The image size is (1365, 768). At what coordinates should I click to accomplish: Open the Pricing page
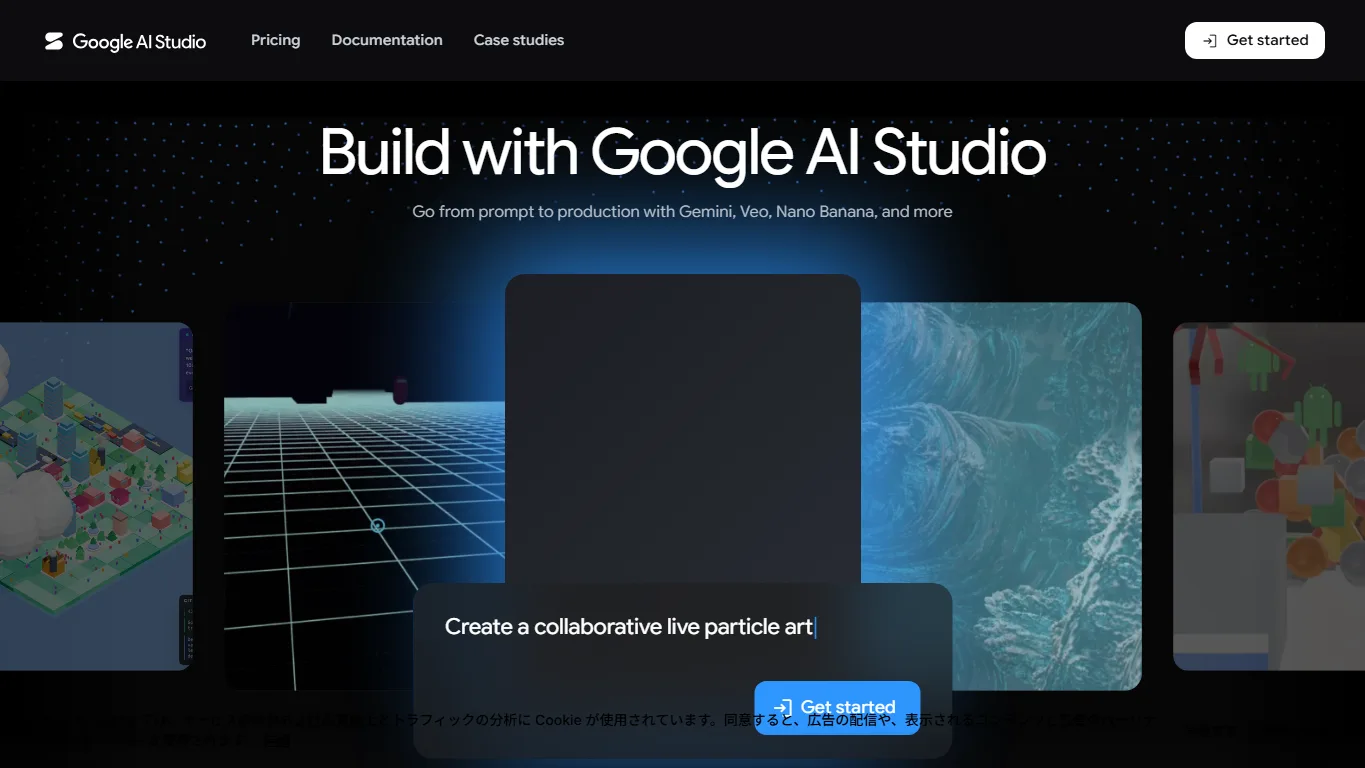pyautogui.click(x=275, y=40)
